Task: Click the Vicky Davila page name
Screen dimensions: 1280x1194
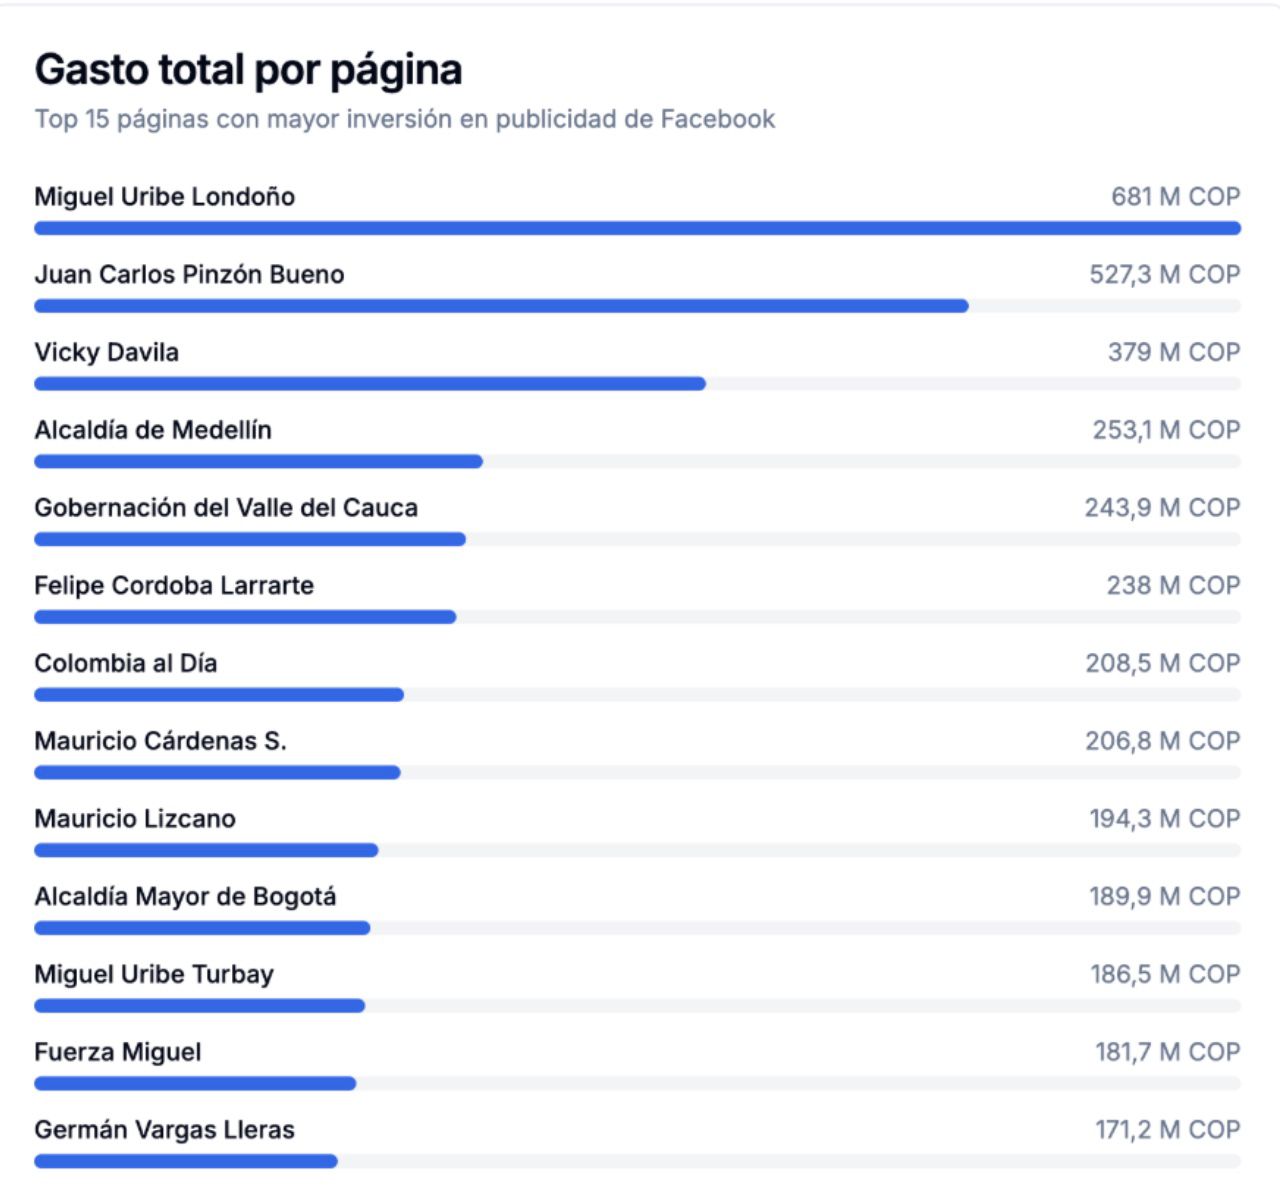Action: 106,353
